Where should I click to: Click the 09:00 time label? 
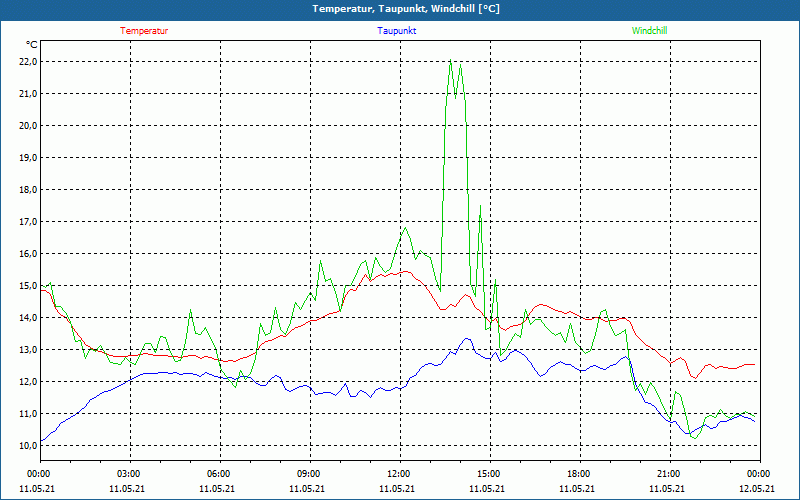point(310,474)
